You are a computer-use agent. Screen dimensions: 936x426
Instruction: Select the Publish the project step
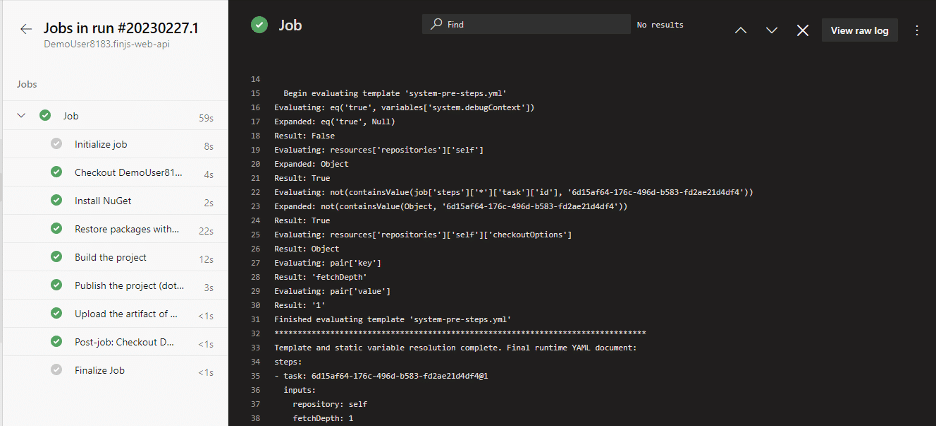point(125,285)
